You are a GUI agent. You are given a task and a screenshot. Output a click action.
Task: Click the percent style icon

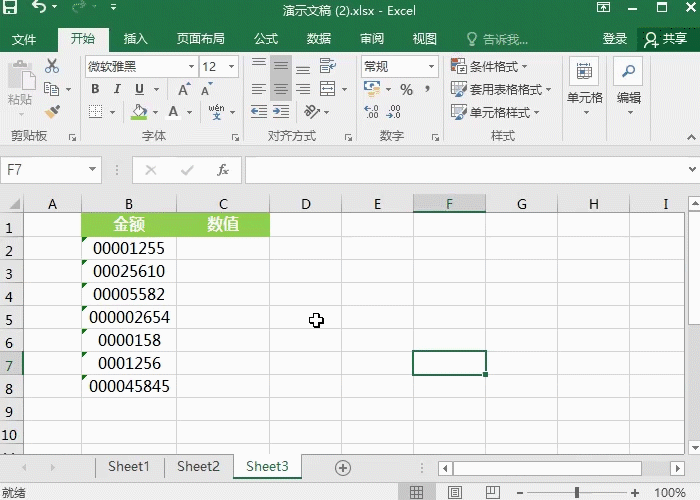click(x=406, y=89)
